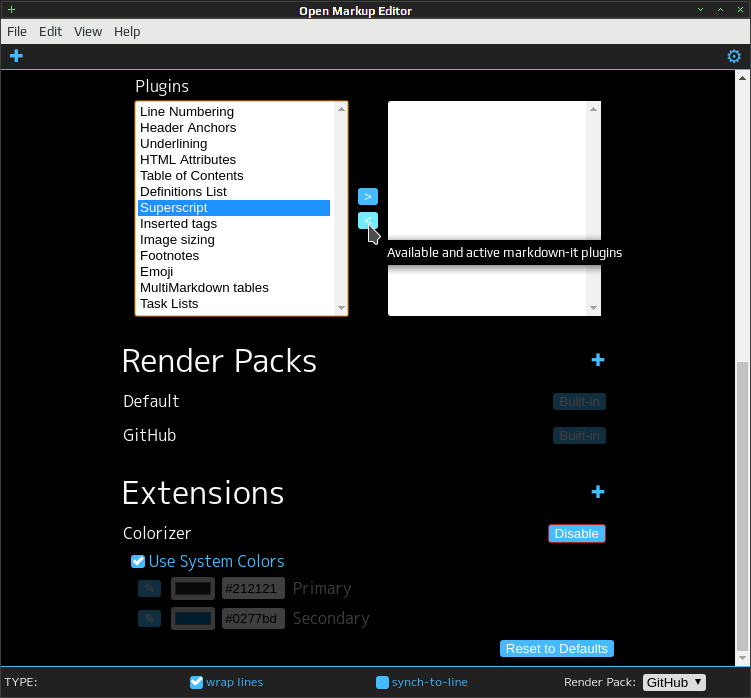
Task: Open the Edit menu
Action: pos(50,32)
